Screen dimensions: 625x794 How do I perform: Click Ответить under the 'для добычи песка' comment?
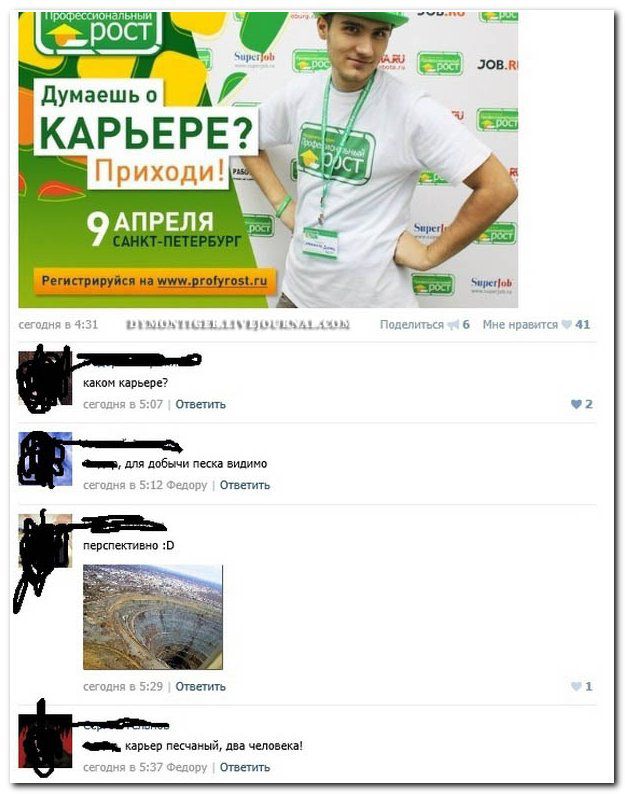(x=245, y=485)
